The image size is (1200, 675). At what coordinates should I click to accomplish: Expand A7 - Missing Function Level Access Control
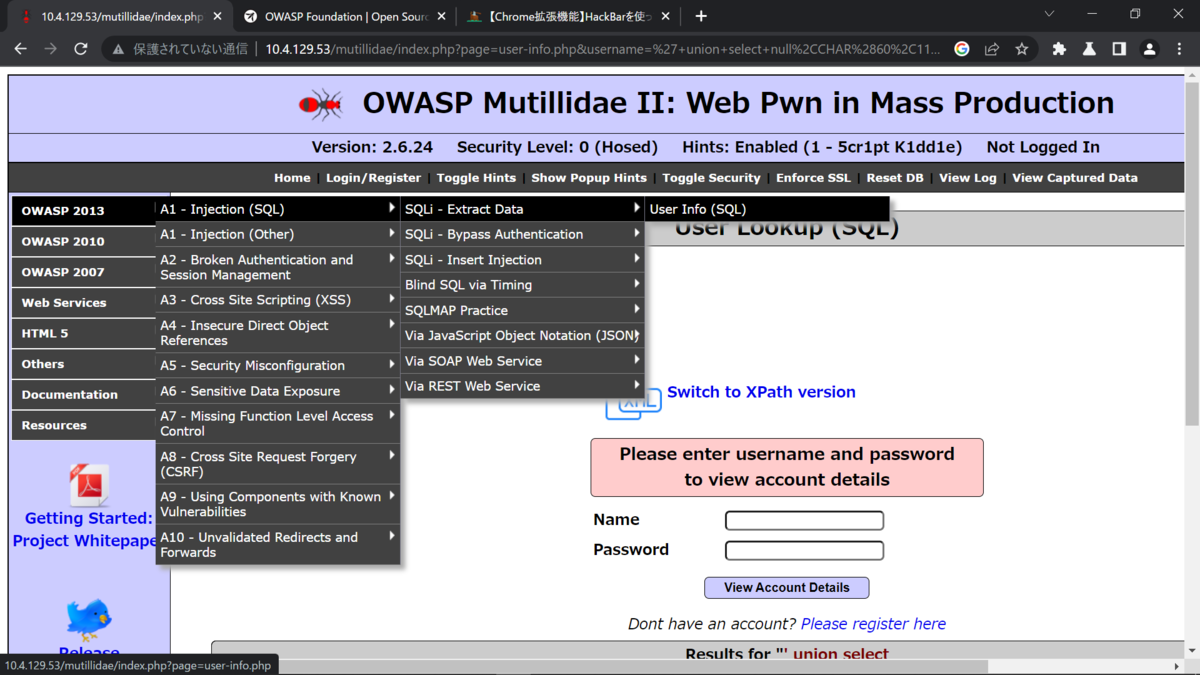278,424
